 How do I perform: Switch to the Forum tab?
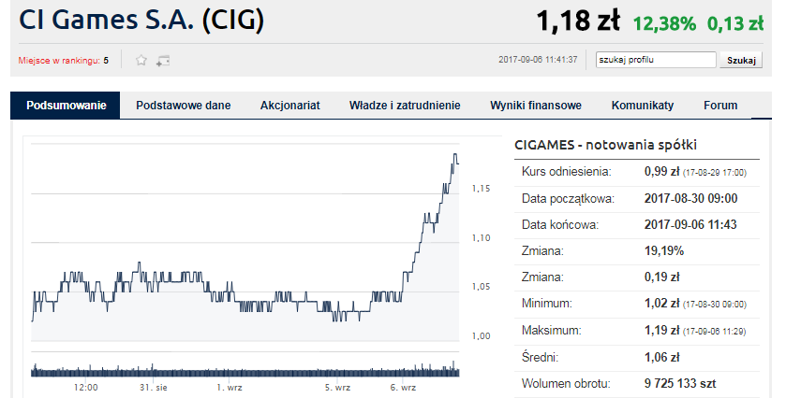[720, 105]
